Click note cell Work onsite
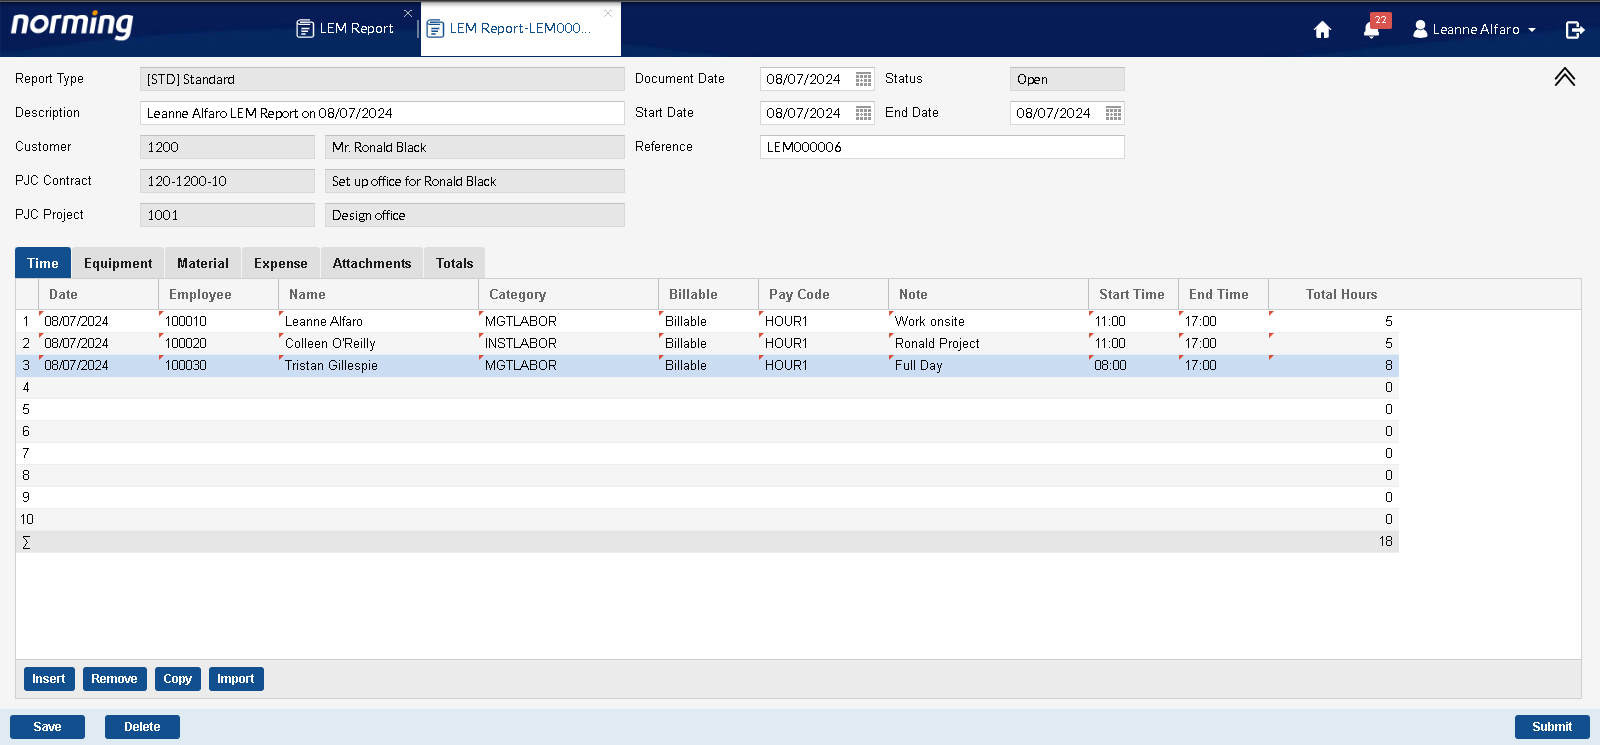The width and height of the screenshot is (1600, 745). point(988,321)
